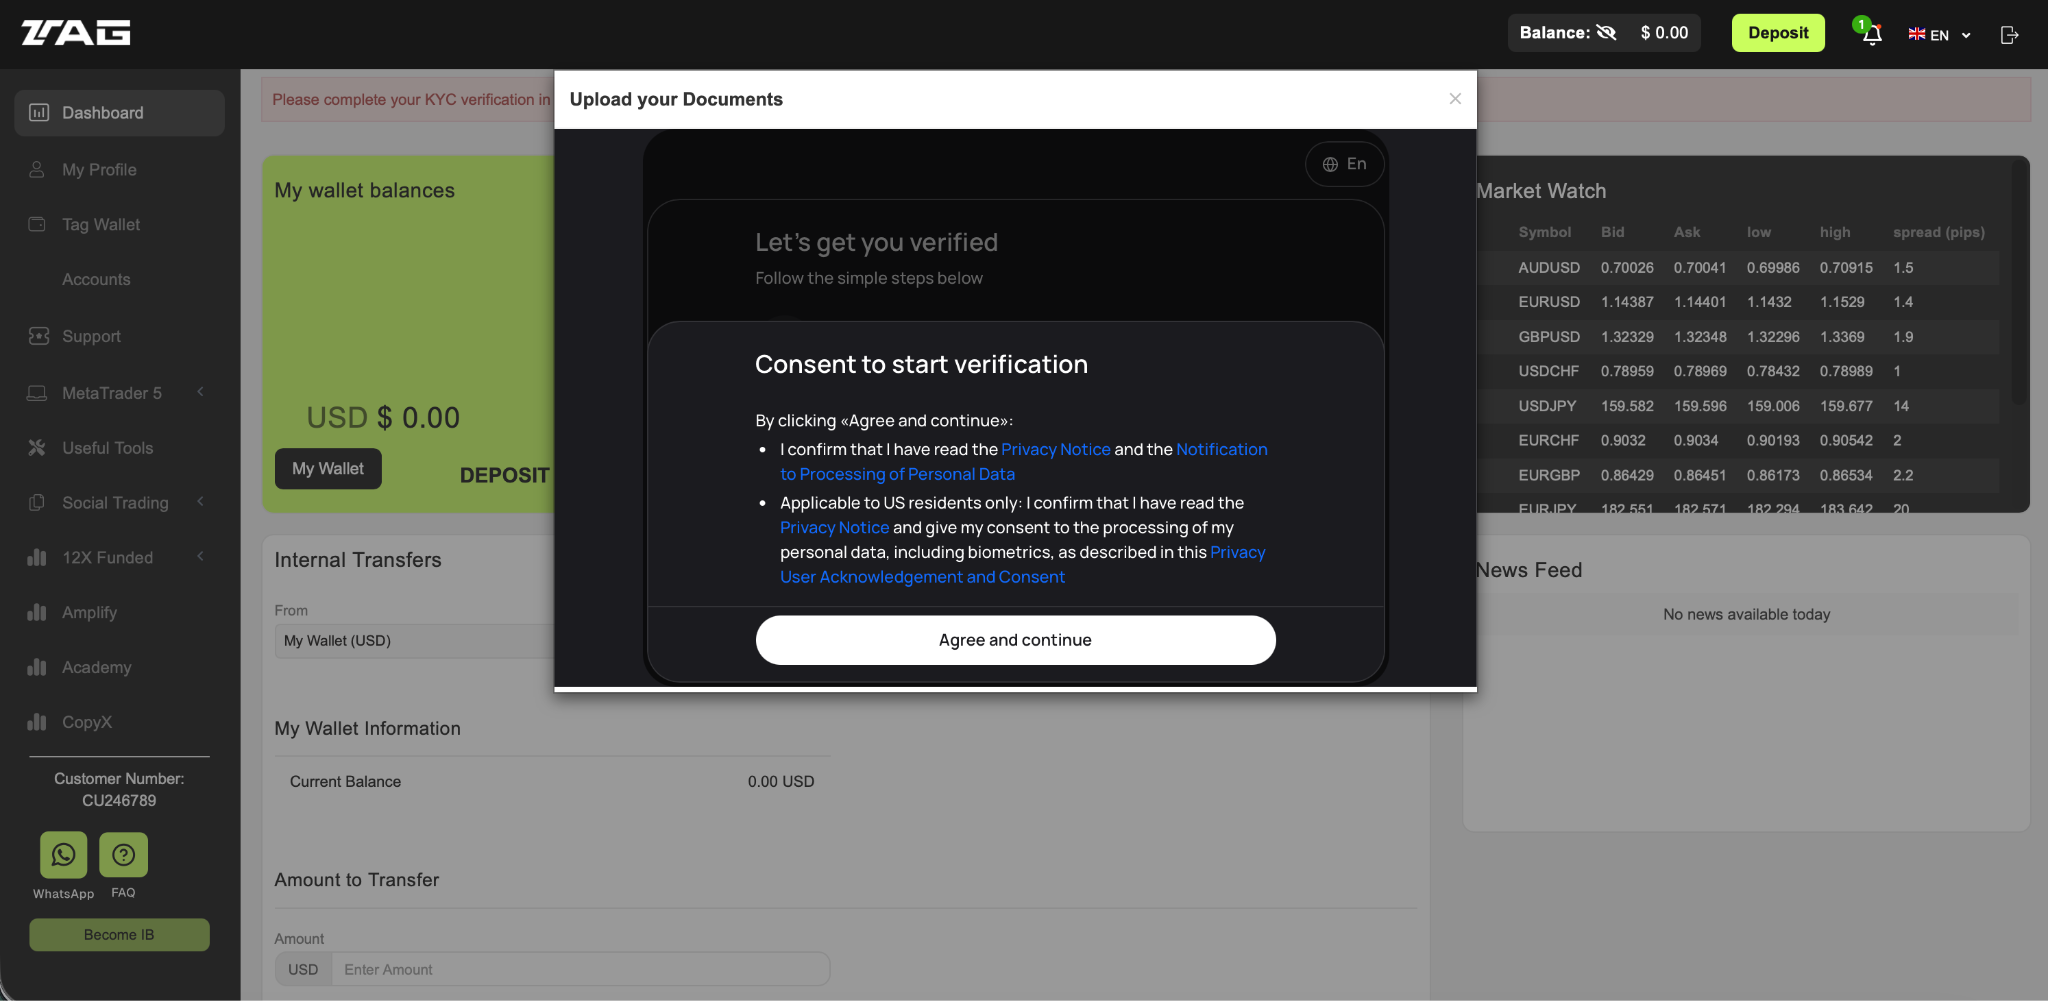The width and height of the screenshot is (2048, 1001).
Task: Click the Dashboard icon in sidebar
Action: tap(39, 113)
